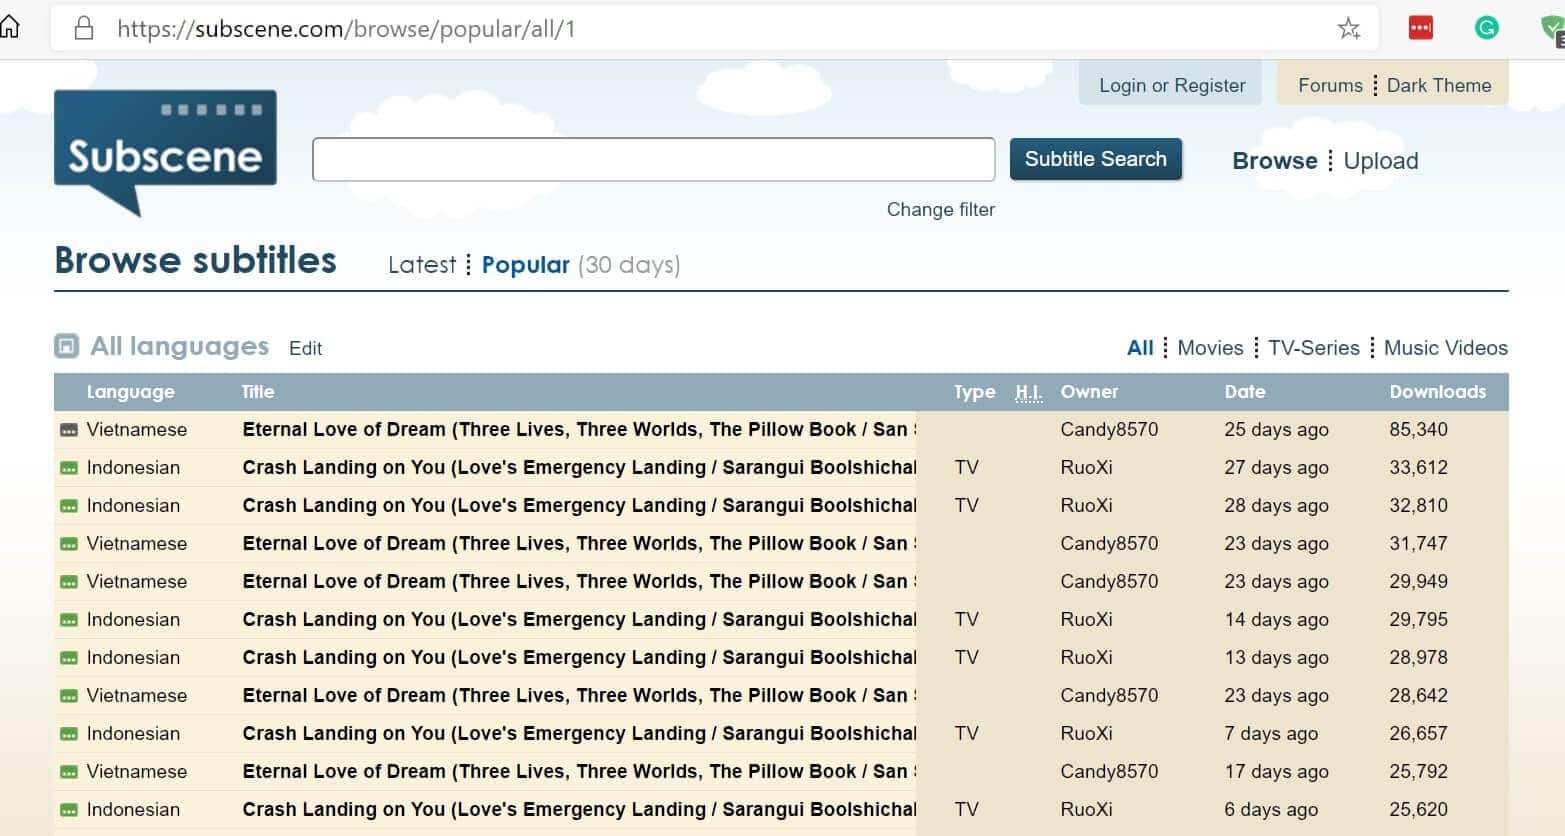Open Crash Landing on You from 14 days ago
The height and width of the screenshot is (836, 1565).
tap(579, 619)
